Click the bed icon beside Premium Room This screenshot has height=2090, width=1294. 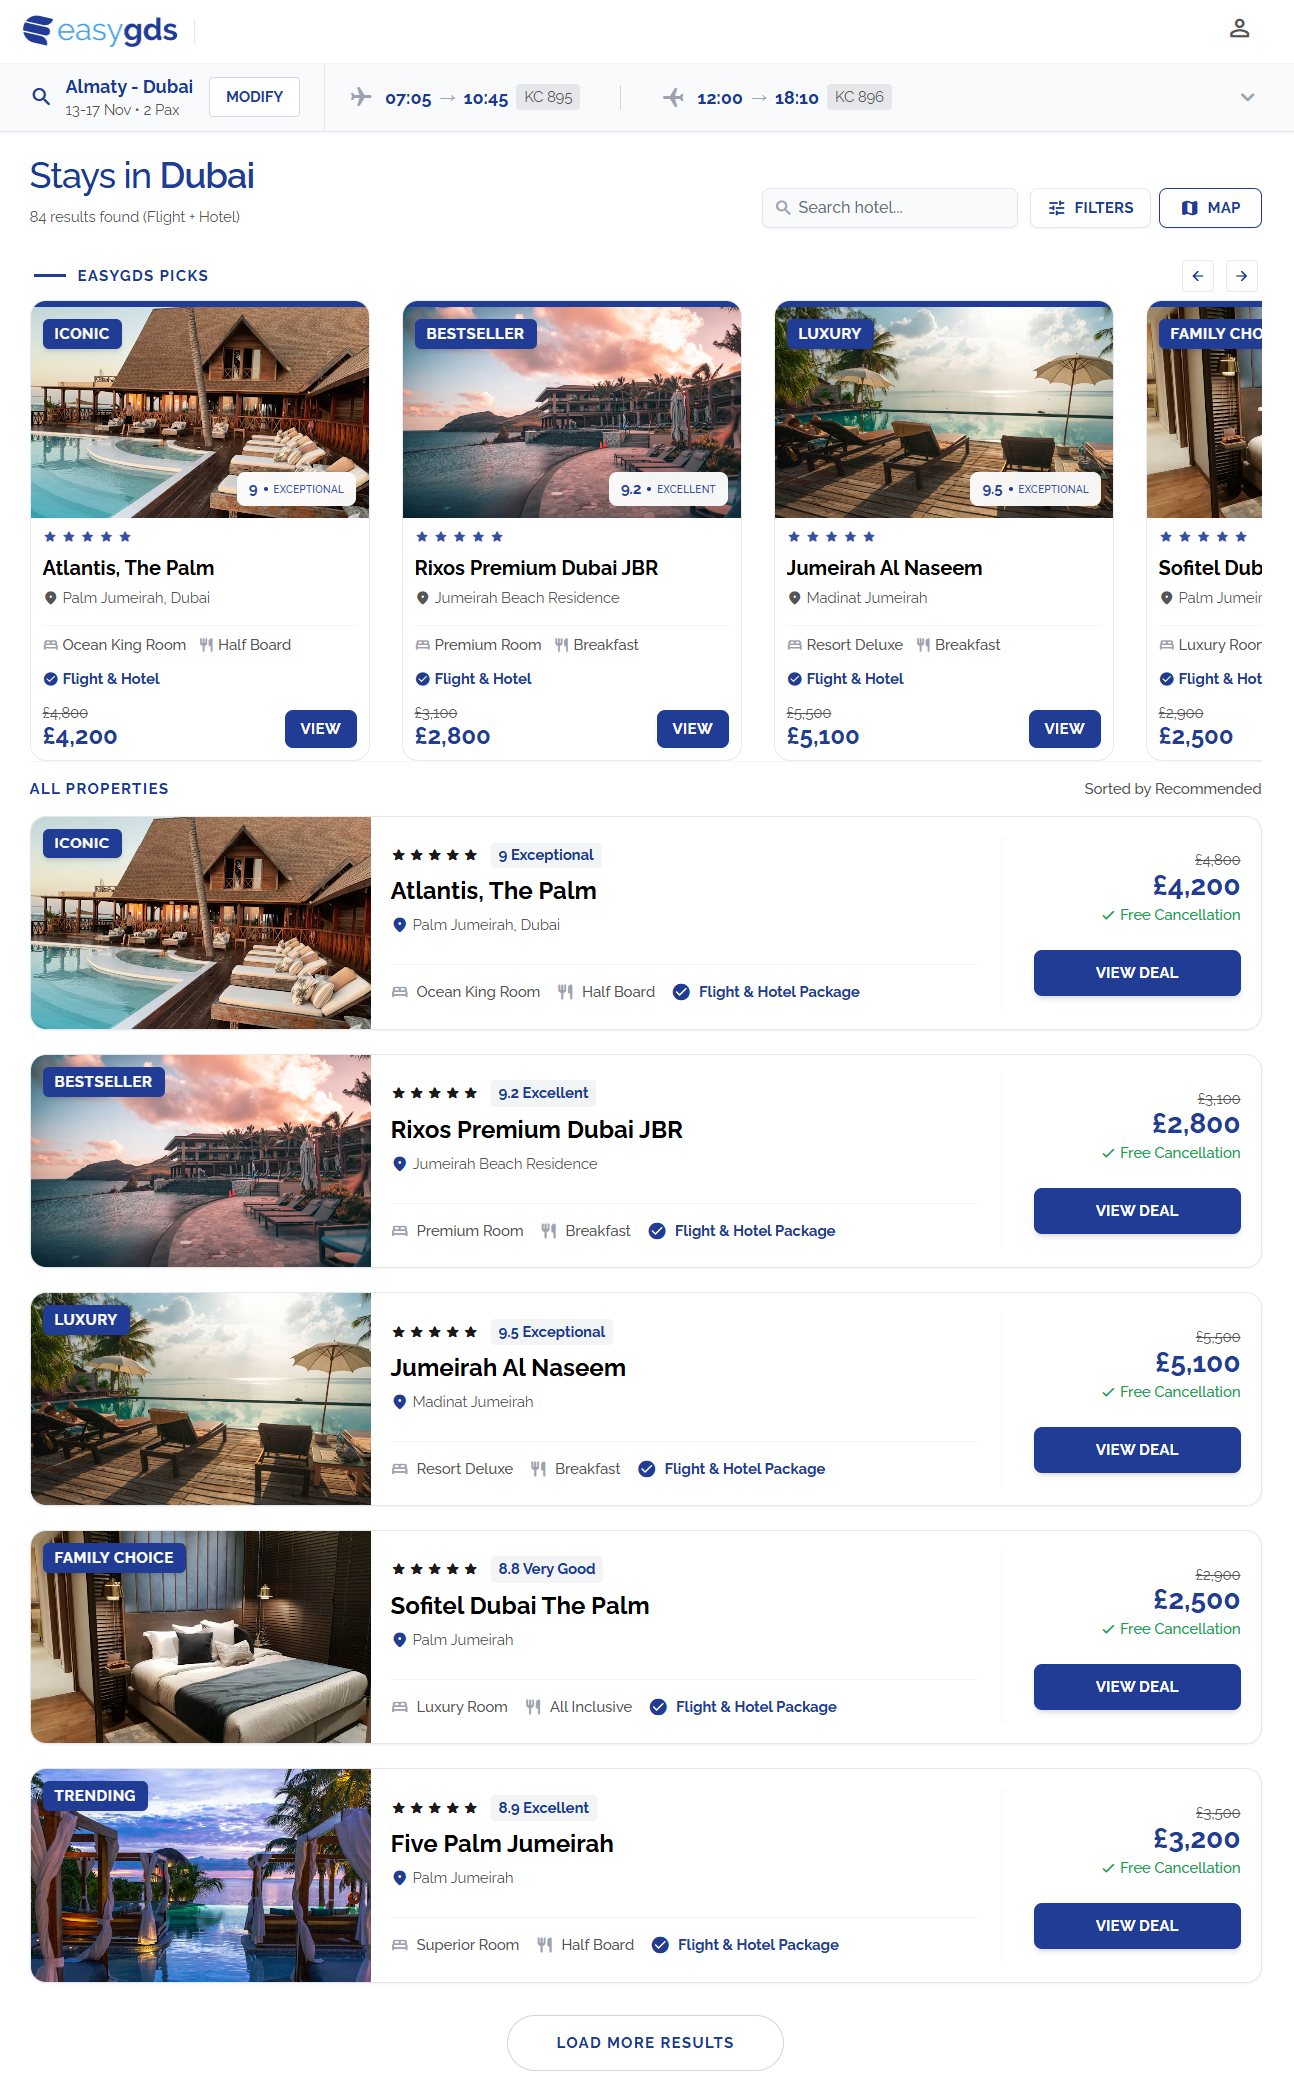[x=400, y=1230]
